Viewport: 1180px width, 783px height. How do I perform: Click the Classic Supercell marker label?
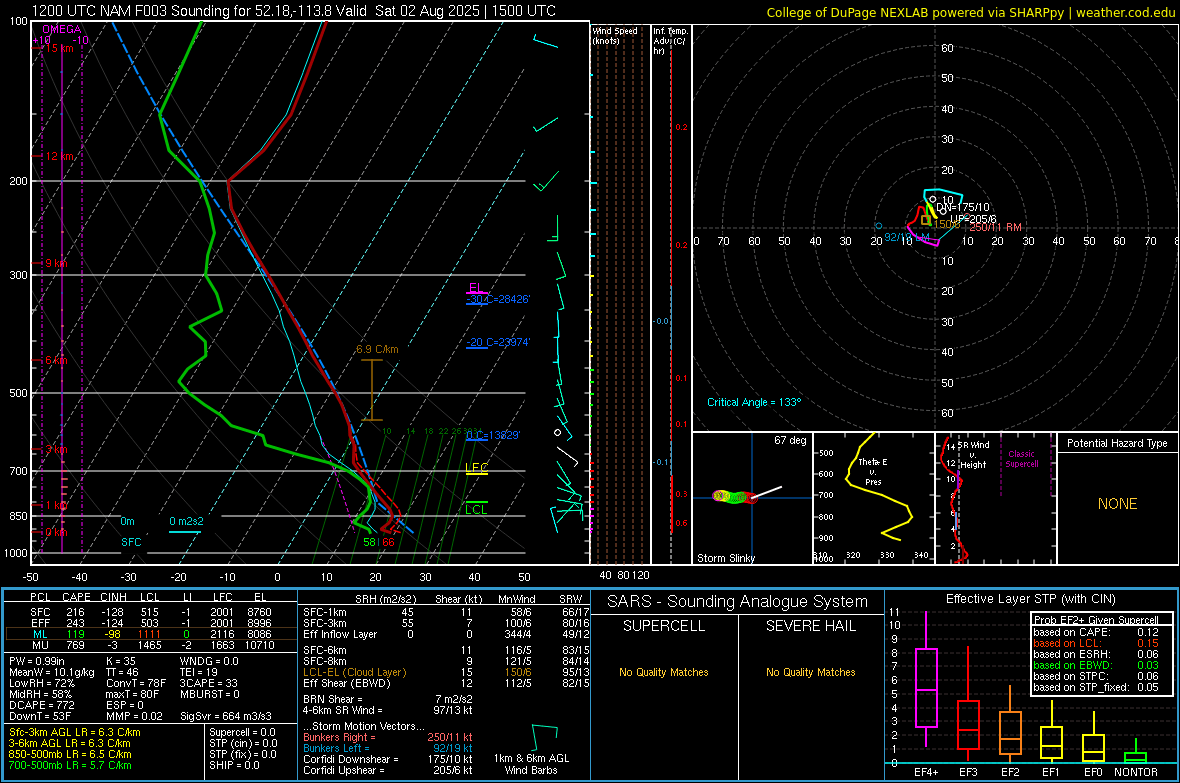[x=1021, y=459]
